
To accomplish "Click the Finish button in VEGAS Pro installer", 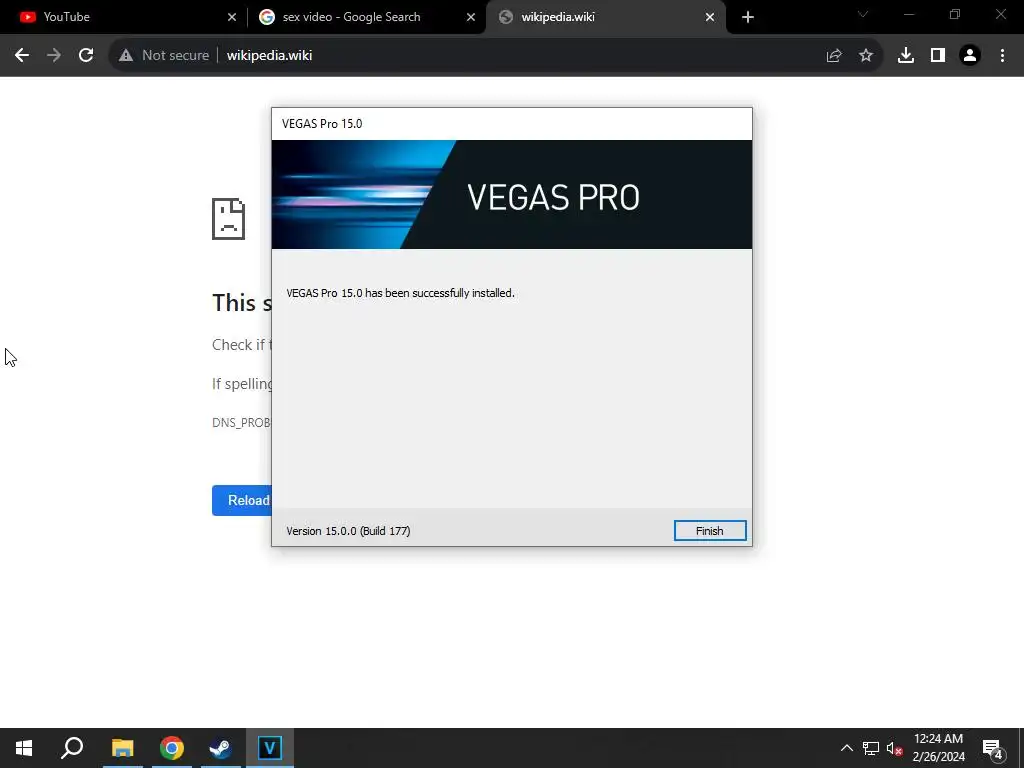I will click(709, 531).
